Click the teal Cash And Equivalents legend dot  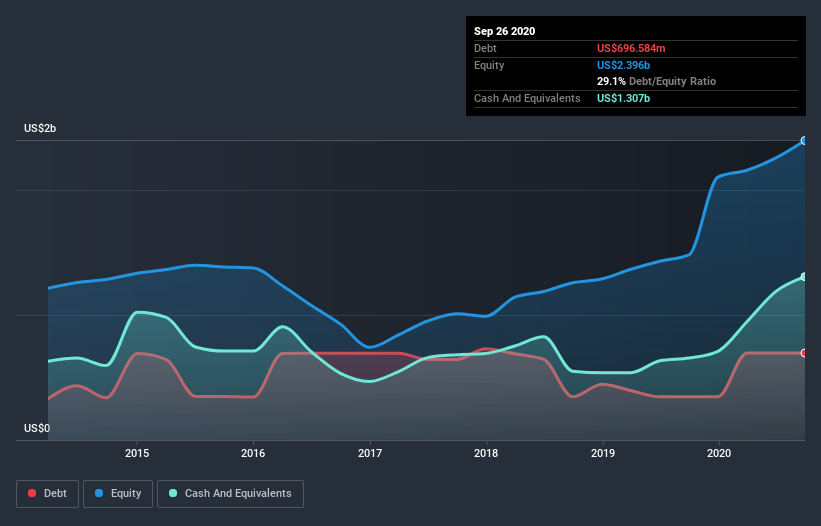[173, 493]
